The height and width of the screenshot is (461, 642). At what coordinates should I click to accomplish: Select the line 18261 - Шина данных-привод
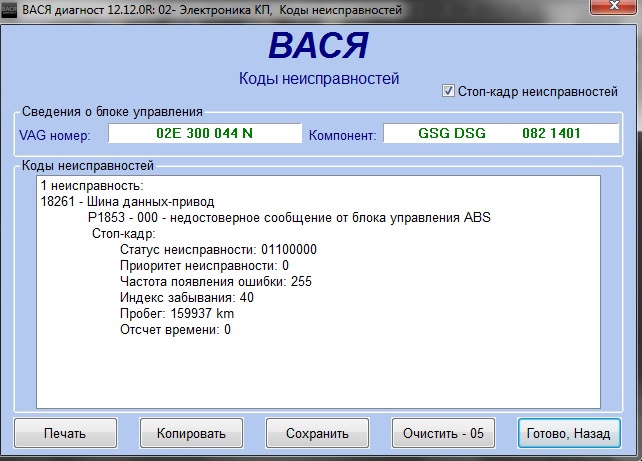point(127,202)
